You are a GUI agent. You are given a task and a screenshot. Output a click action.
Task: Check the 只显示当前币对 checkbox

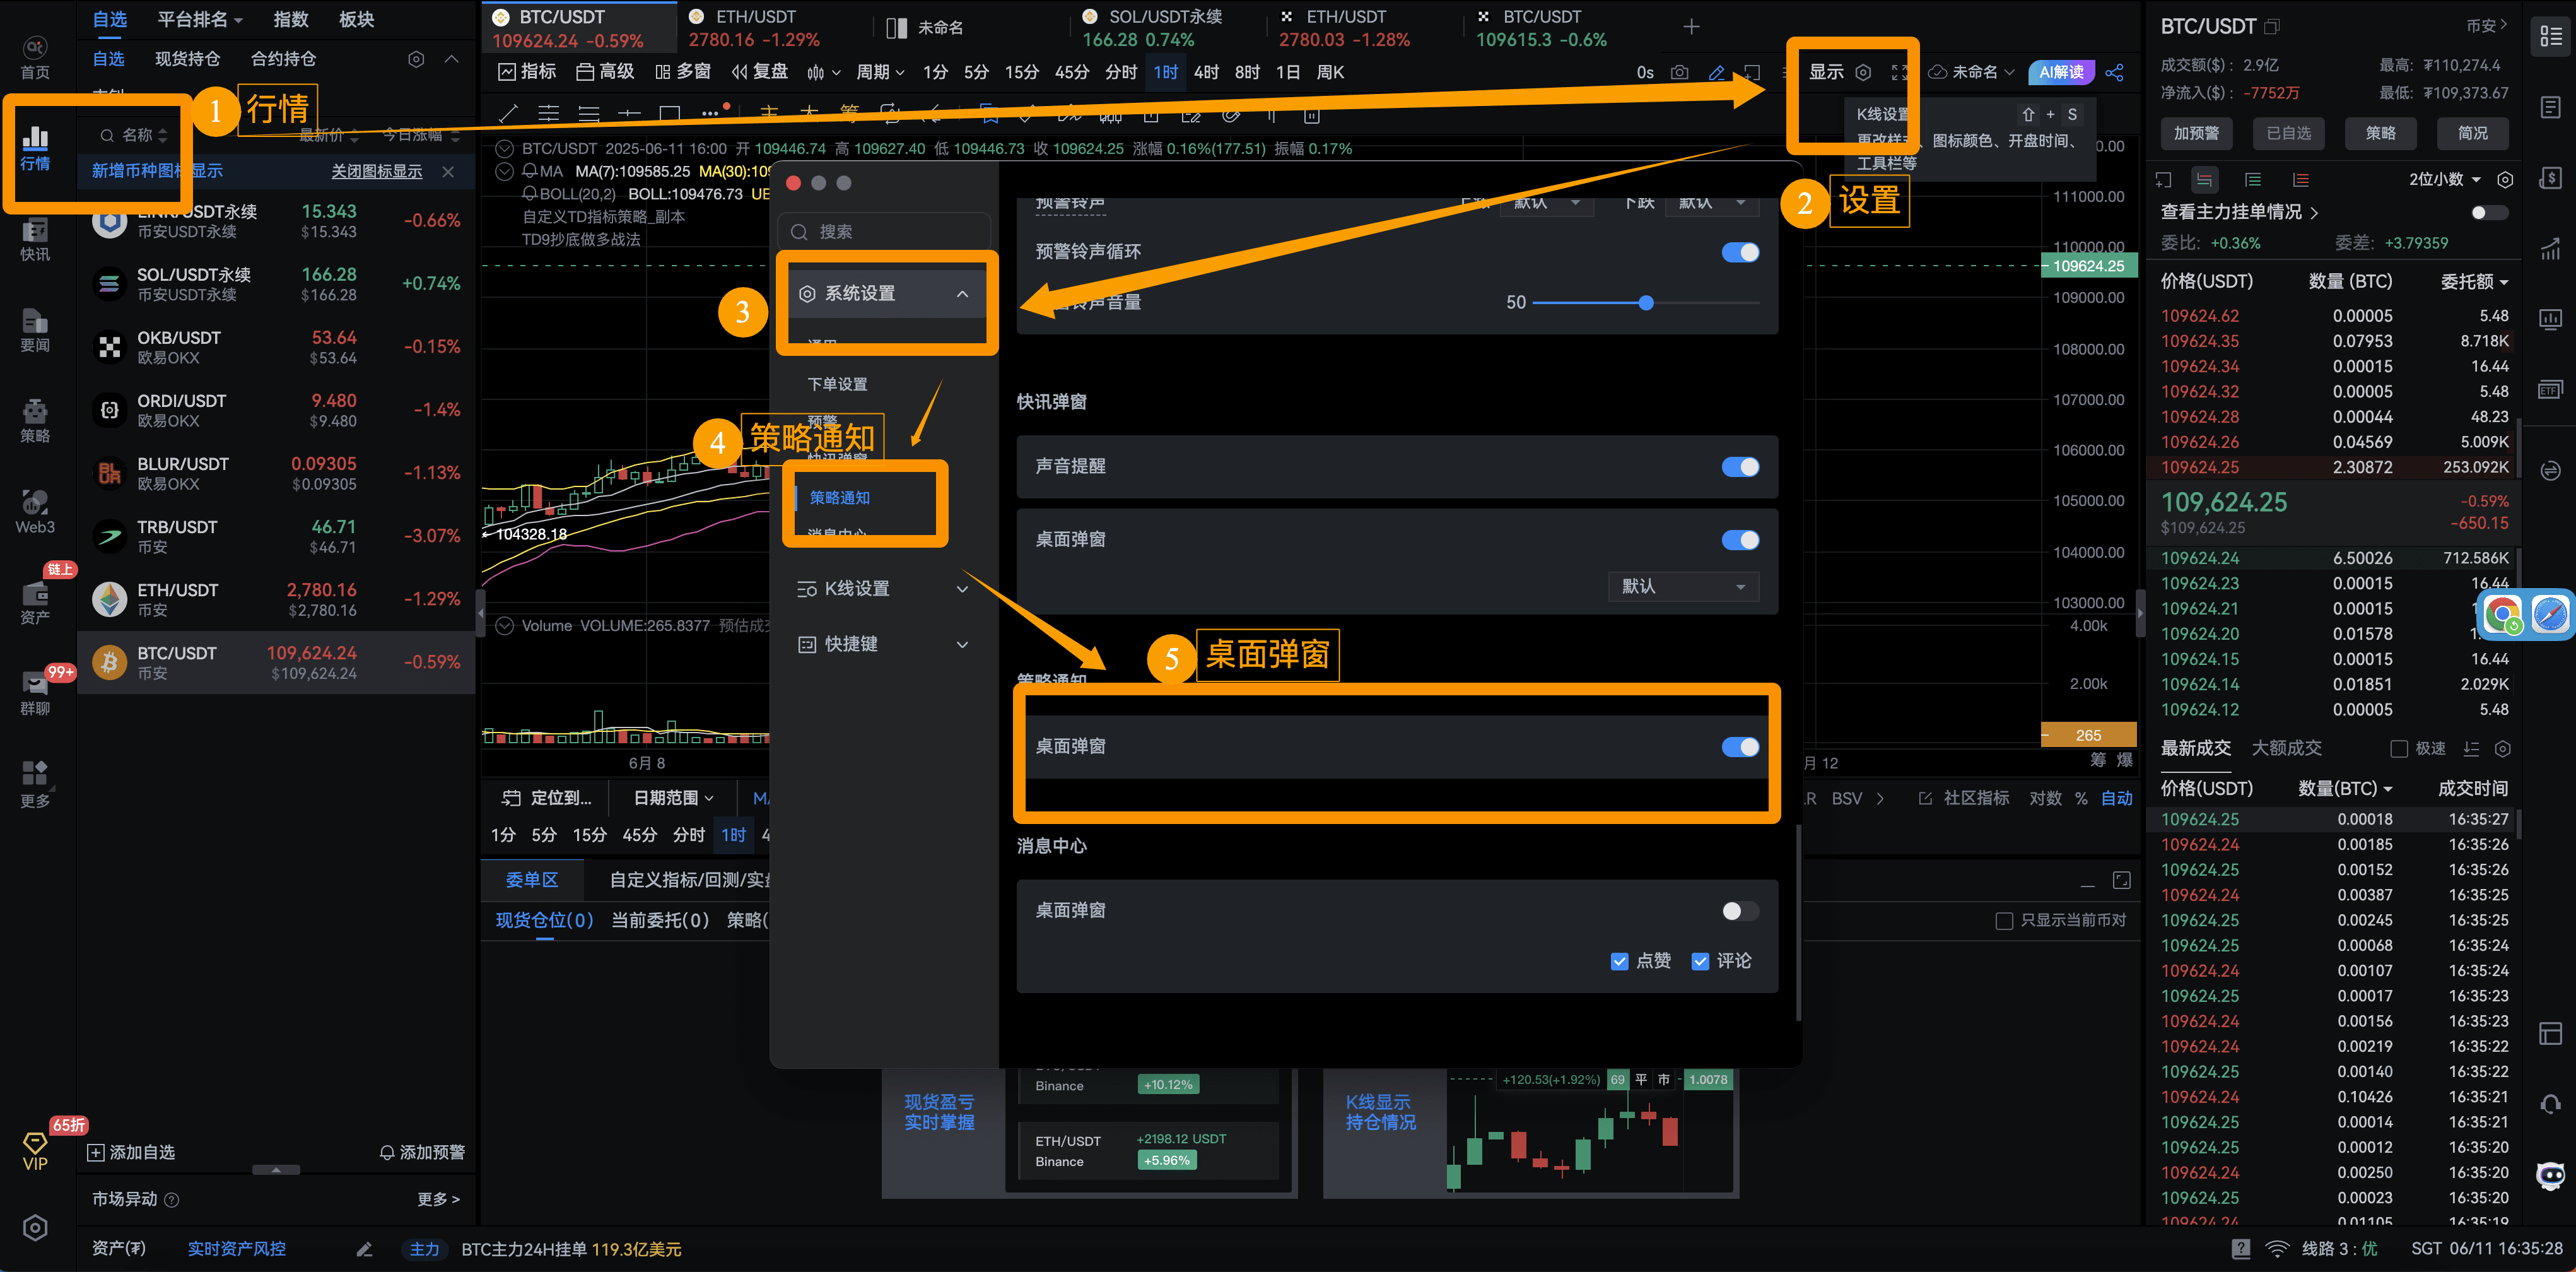[x=2004, y=921]
